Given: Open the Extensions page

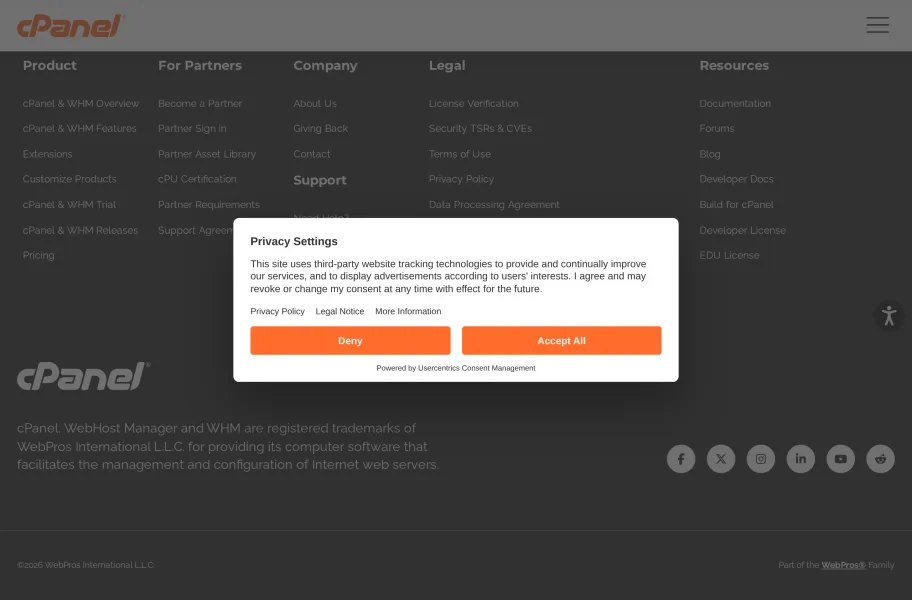Looking at the screenshot, I should [x=48, y=154].
